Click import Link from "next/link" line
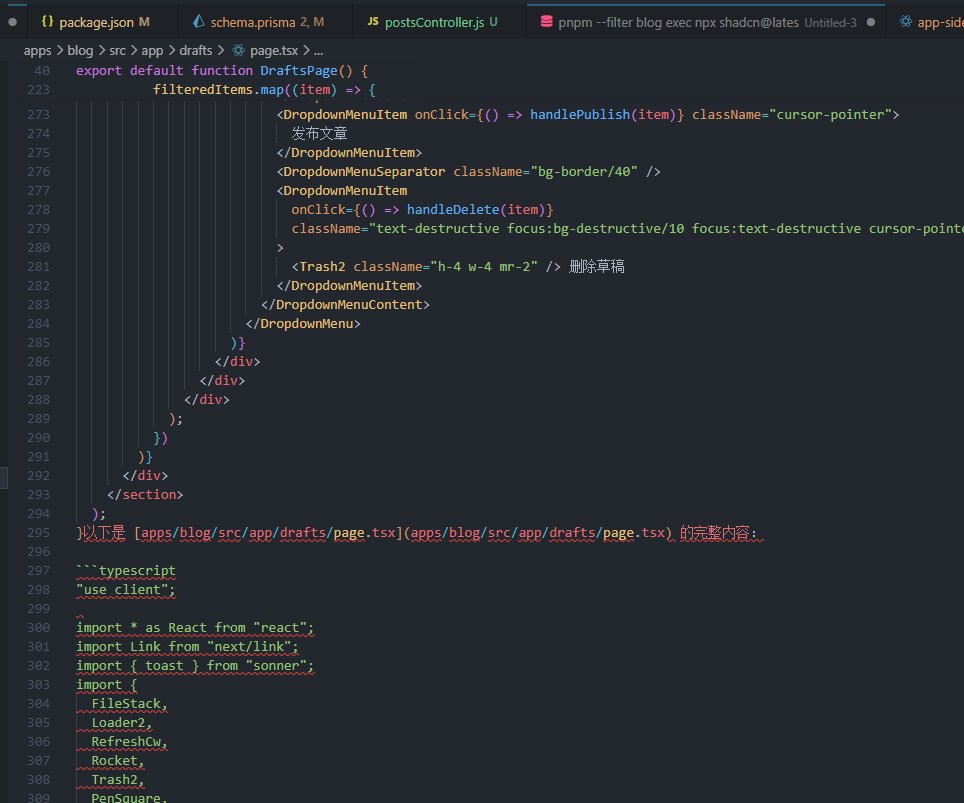Viewport: 964px width, 803px height. [x=187, y=647]
